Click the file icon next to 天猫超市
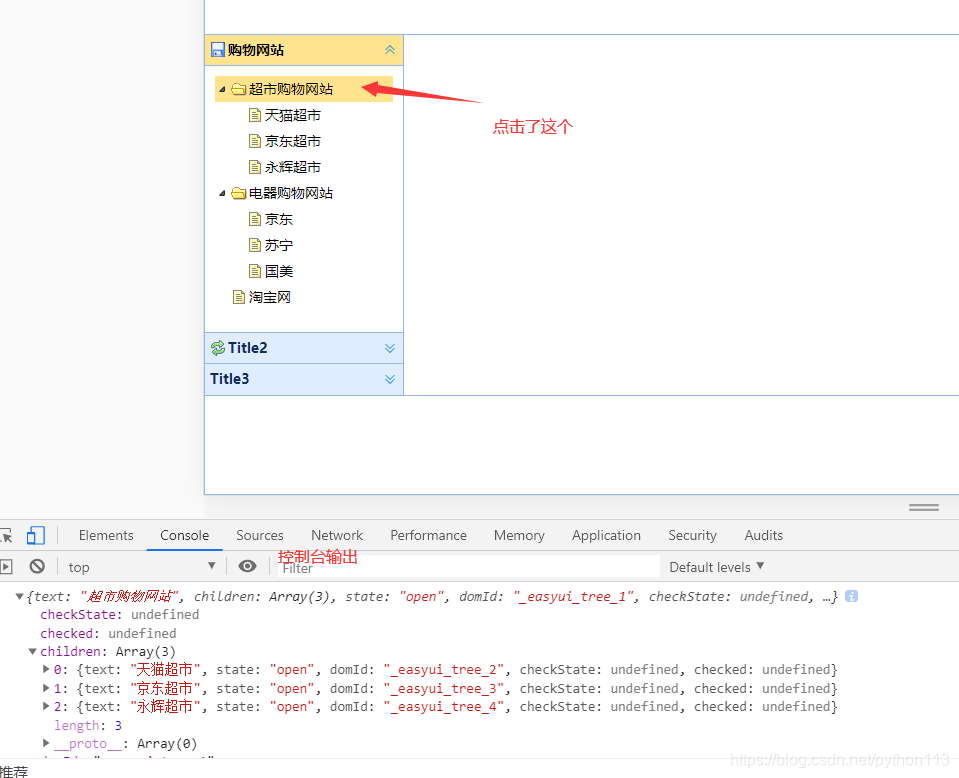Screen dimensions: 959x778 [x=255, y=115]
